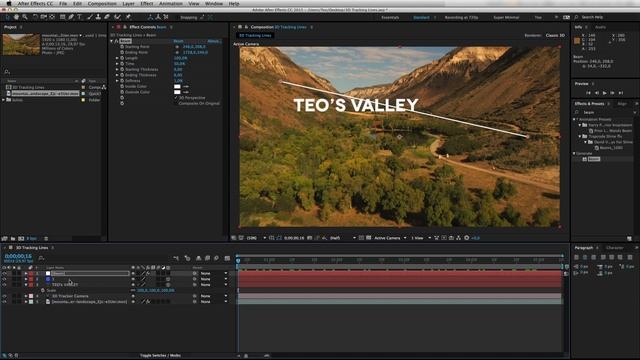Open the 1 View layout dropdown
Screen dimensions: 640x360
point(421,238)
